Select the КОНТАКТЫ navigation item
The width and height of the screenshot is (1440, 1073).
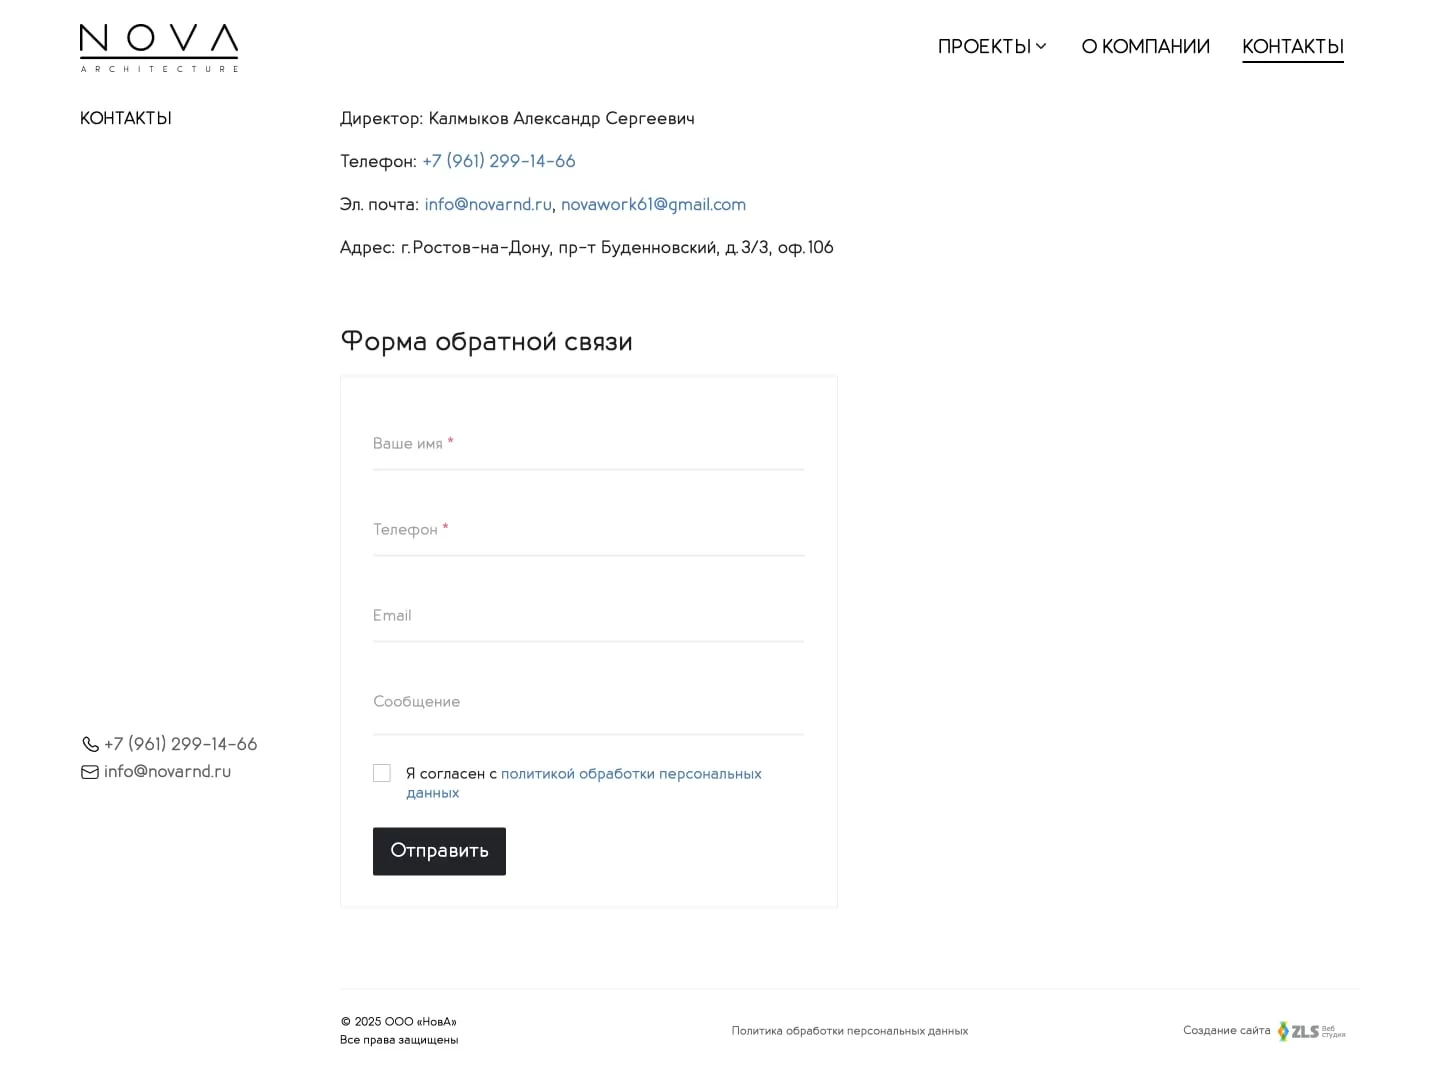(x=1292, y=46)
